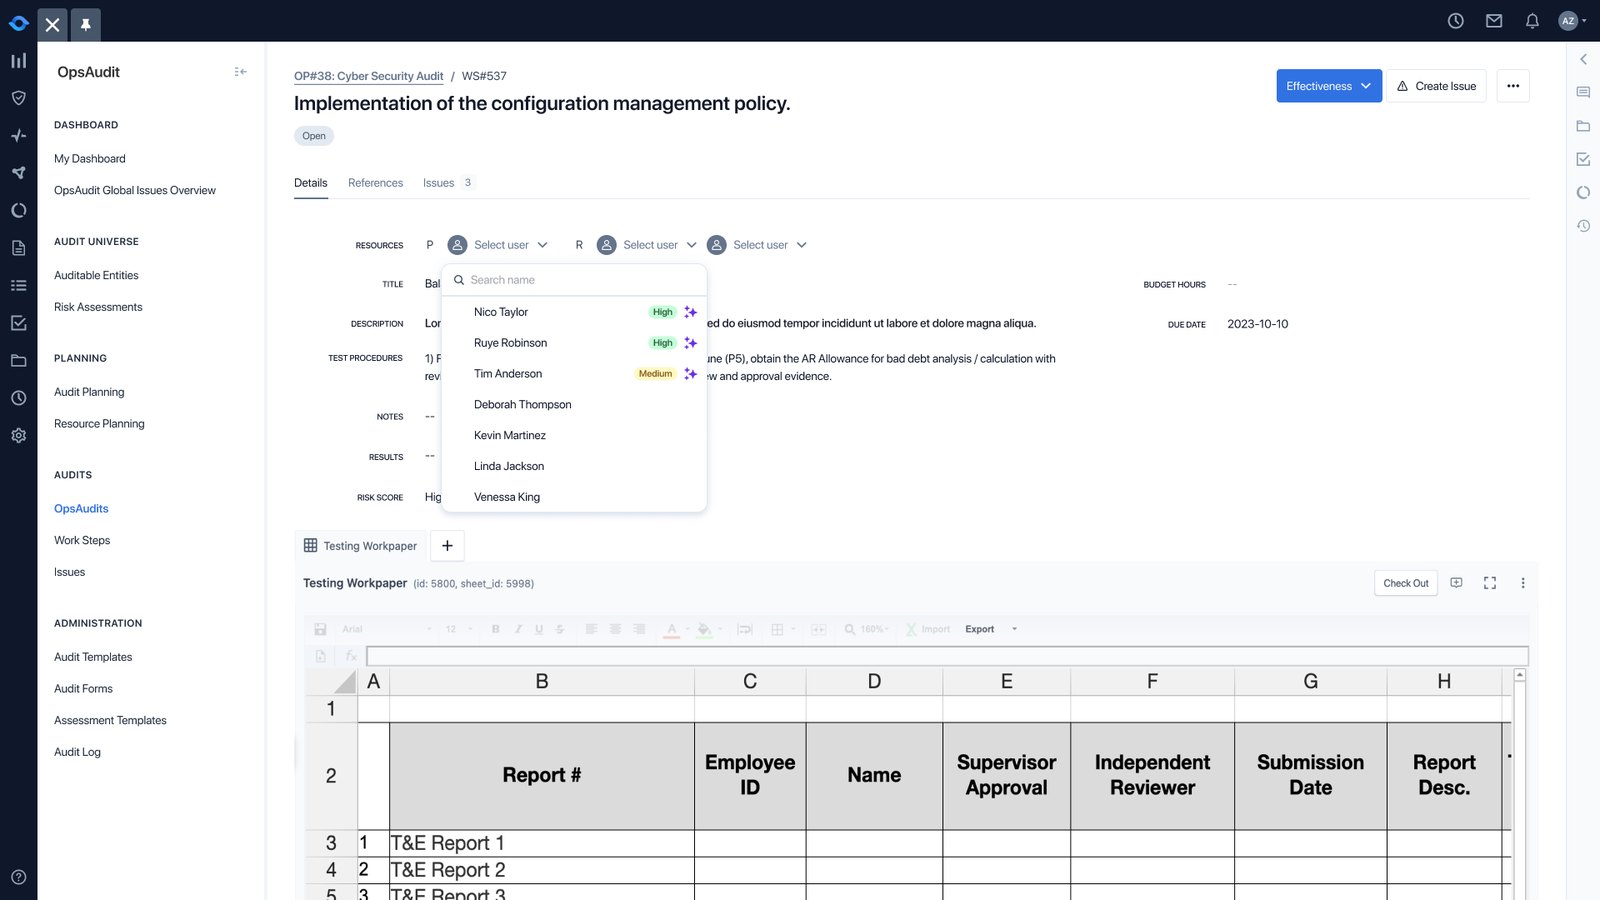The width and height of the screenshot is (1600, 900).
Task: Select Ruye Robinson from the user list
Action: [574, 343]
